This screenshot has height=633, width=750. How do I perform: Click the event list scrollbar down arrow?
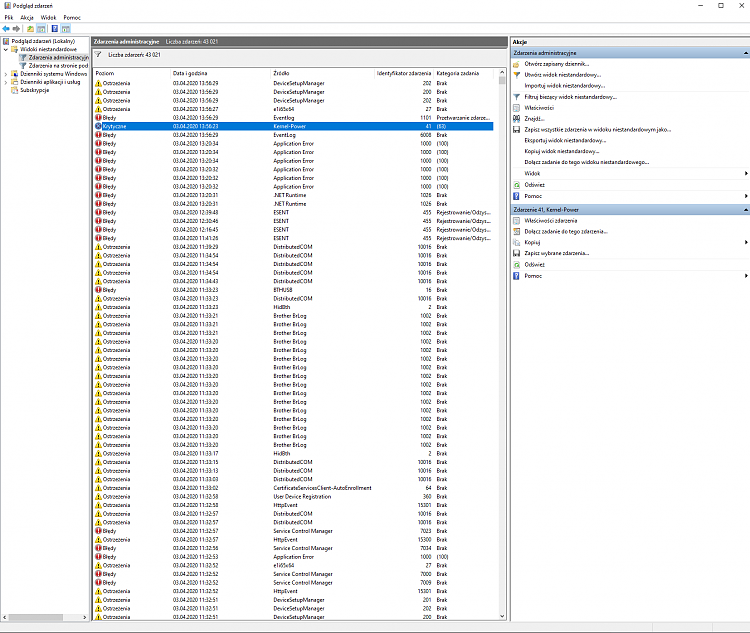(x=502, y=616)
